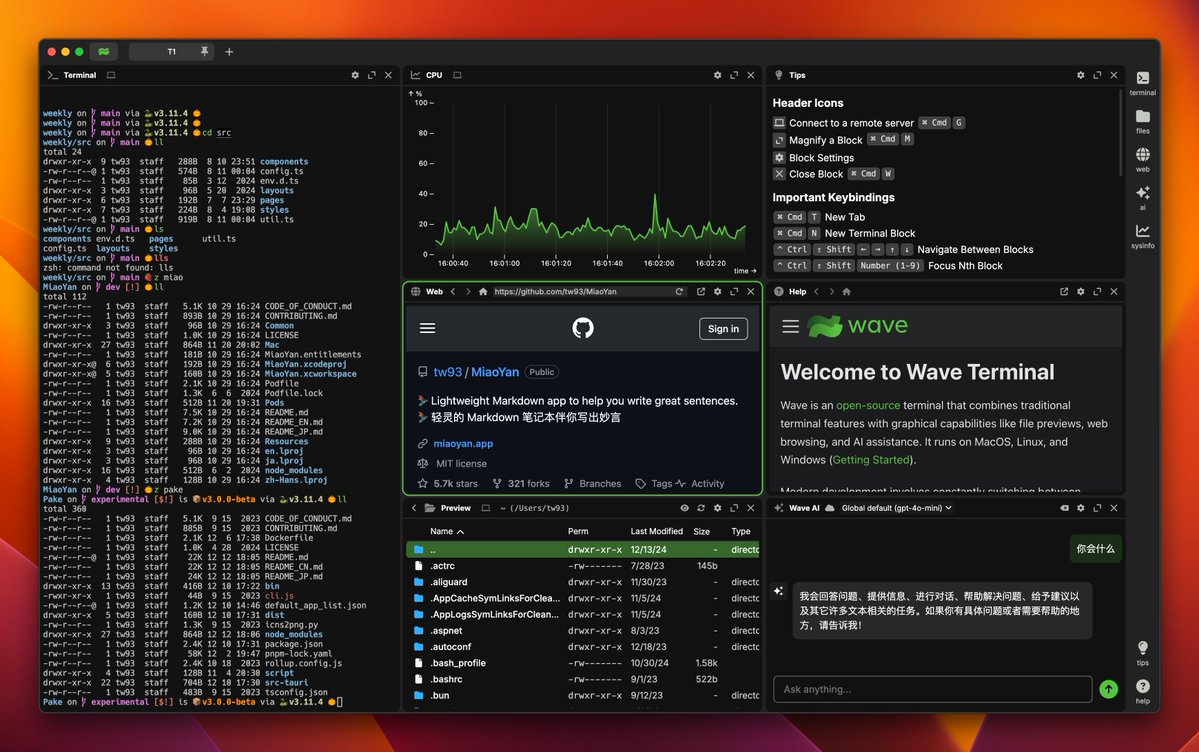Open the help widget in right sidebar
The width and height of the screenshot is (1199, 752).
click(x=1142, y=691)
